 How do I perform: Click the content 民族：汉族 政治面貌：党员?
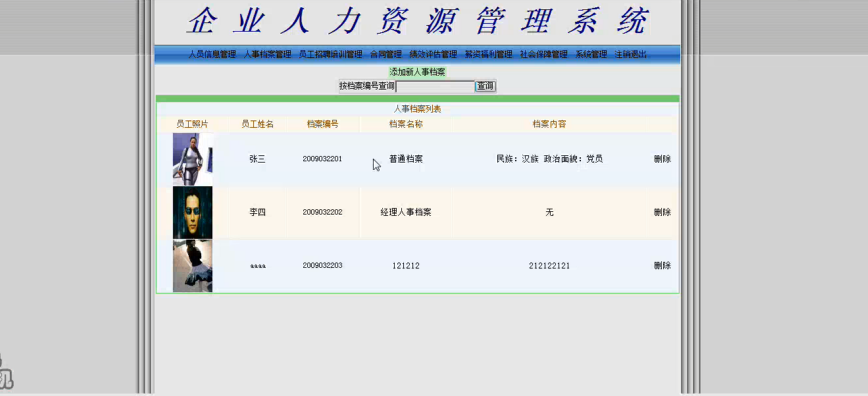click(549, 159)
